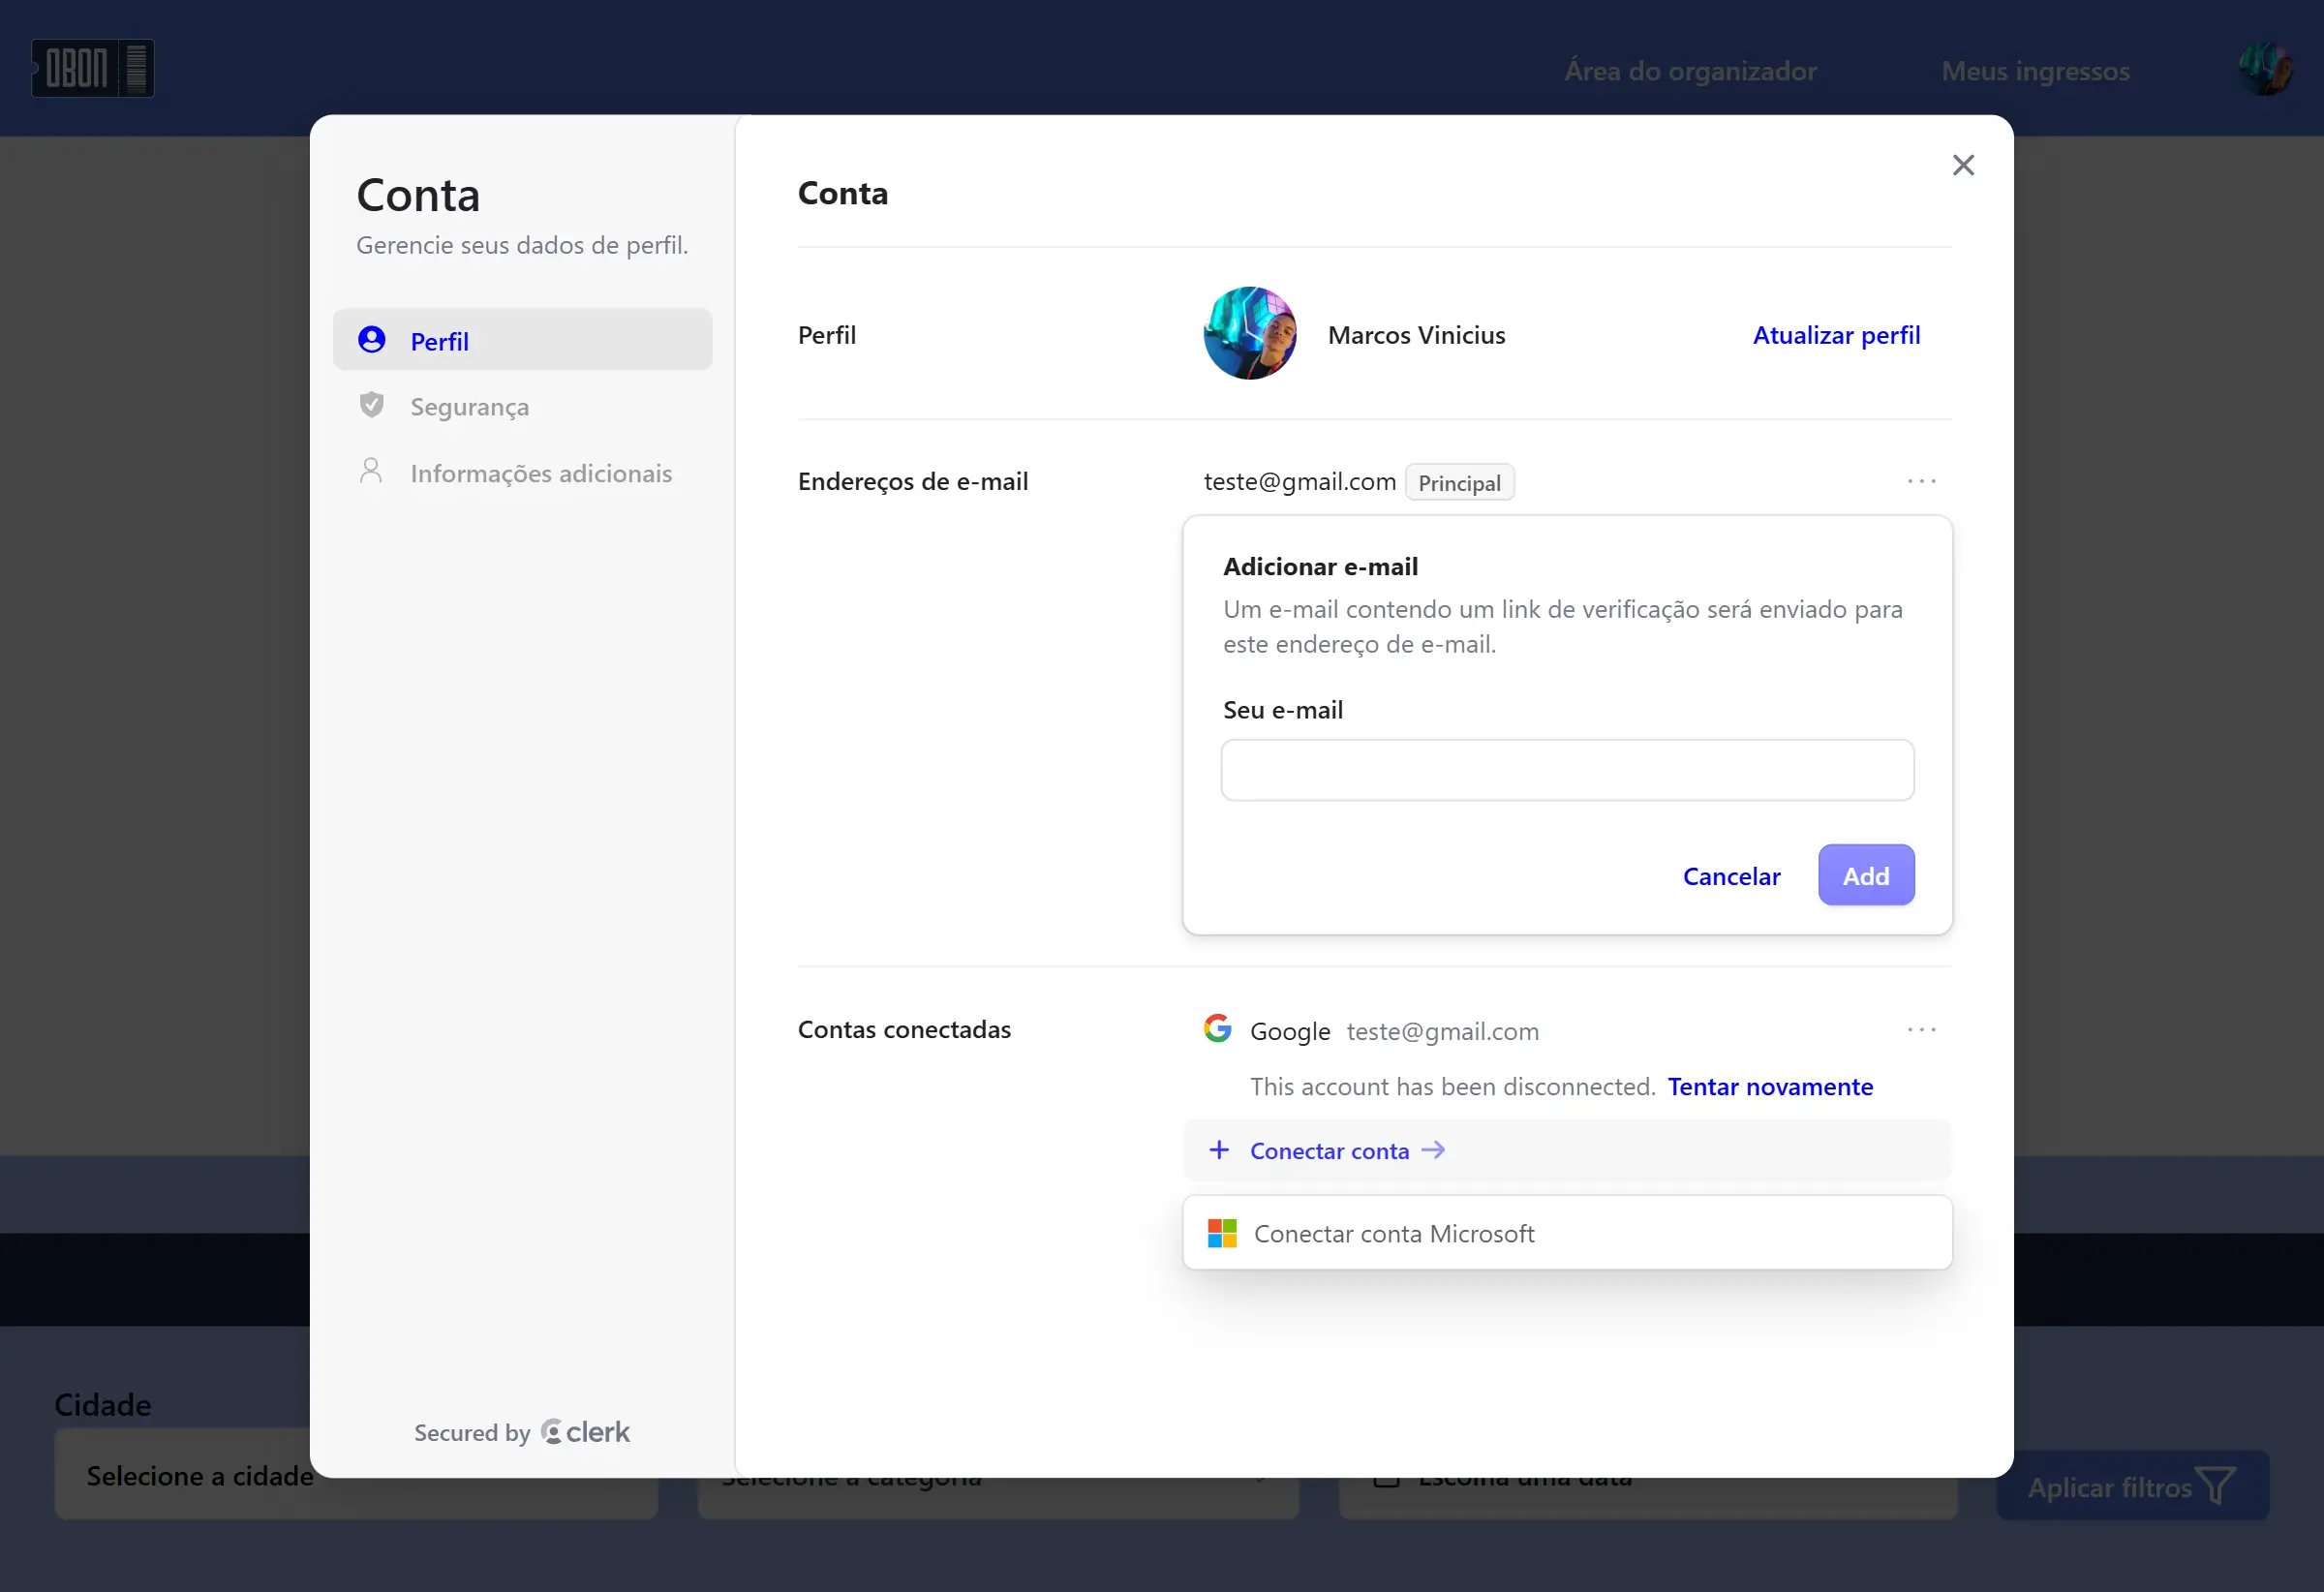Click the plus icon beside Conectar conta
The image size is (2324, 1592).
pyautogui.click(x=1219, y=1150)
